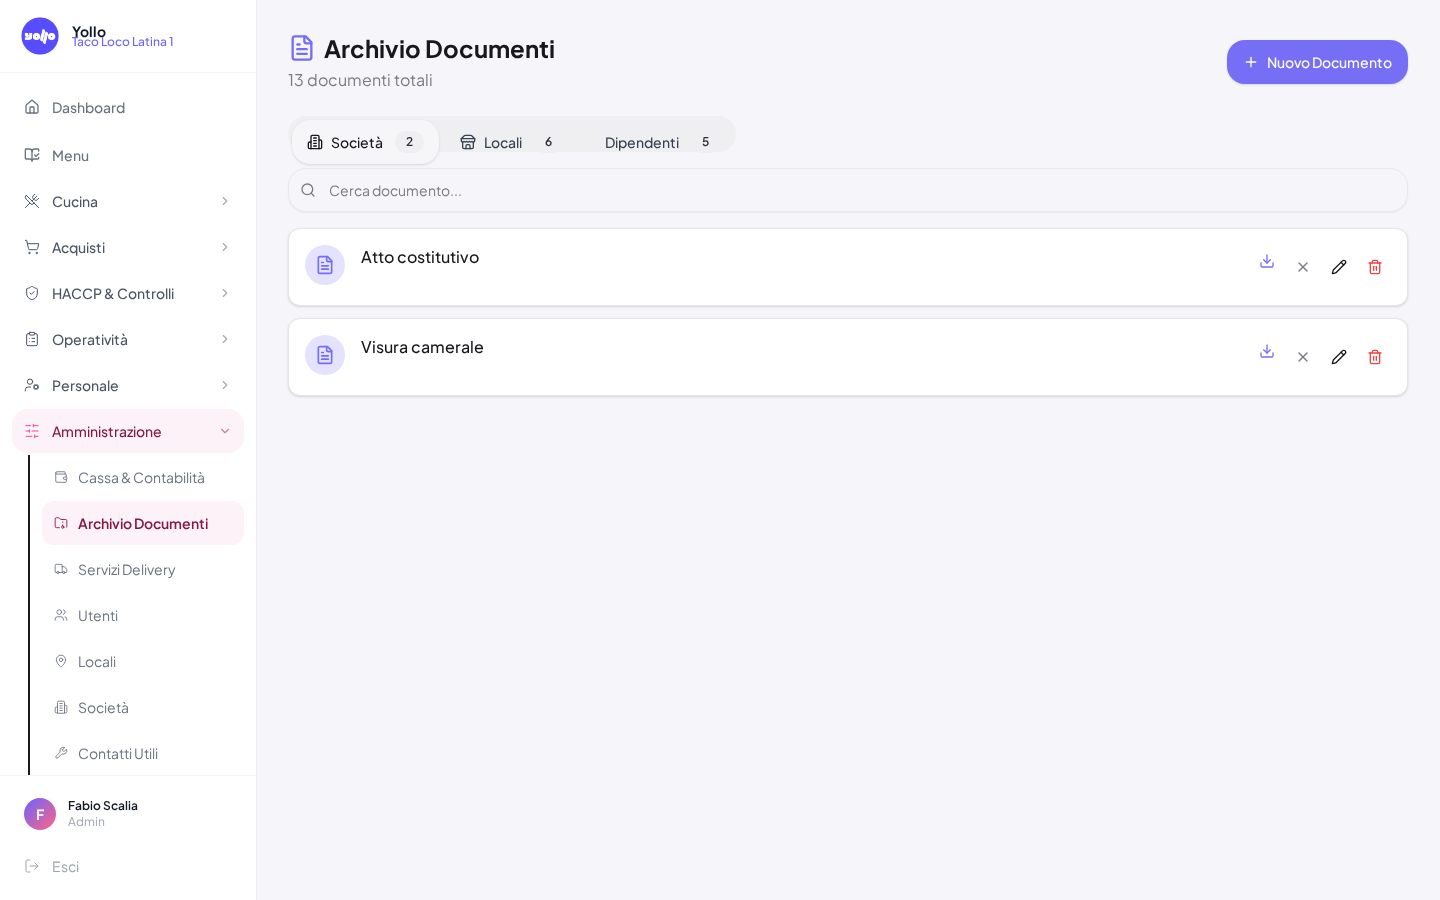
Task: Edit Atto costitutivo with the pencil icon
Action: pos(1339,267)
